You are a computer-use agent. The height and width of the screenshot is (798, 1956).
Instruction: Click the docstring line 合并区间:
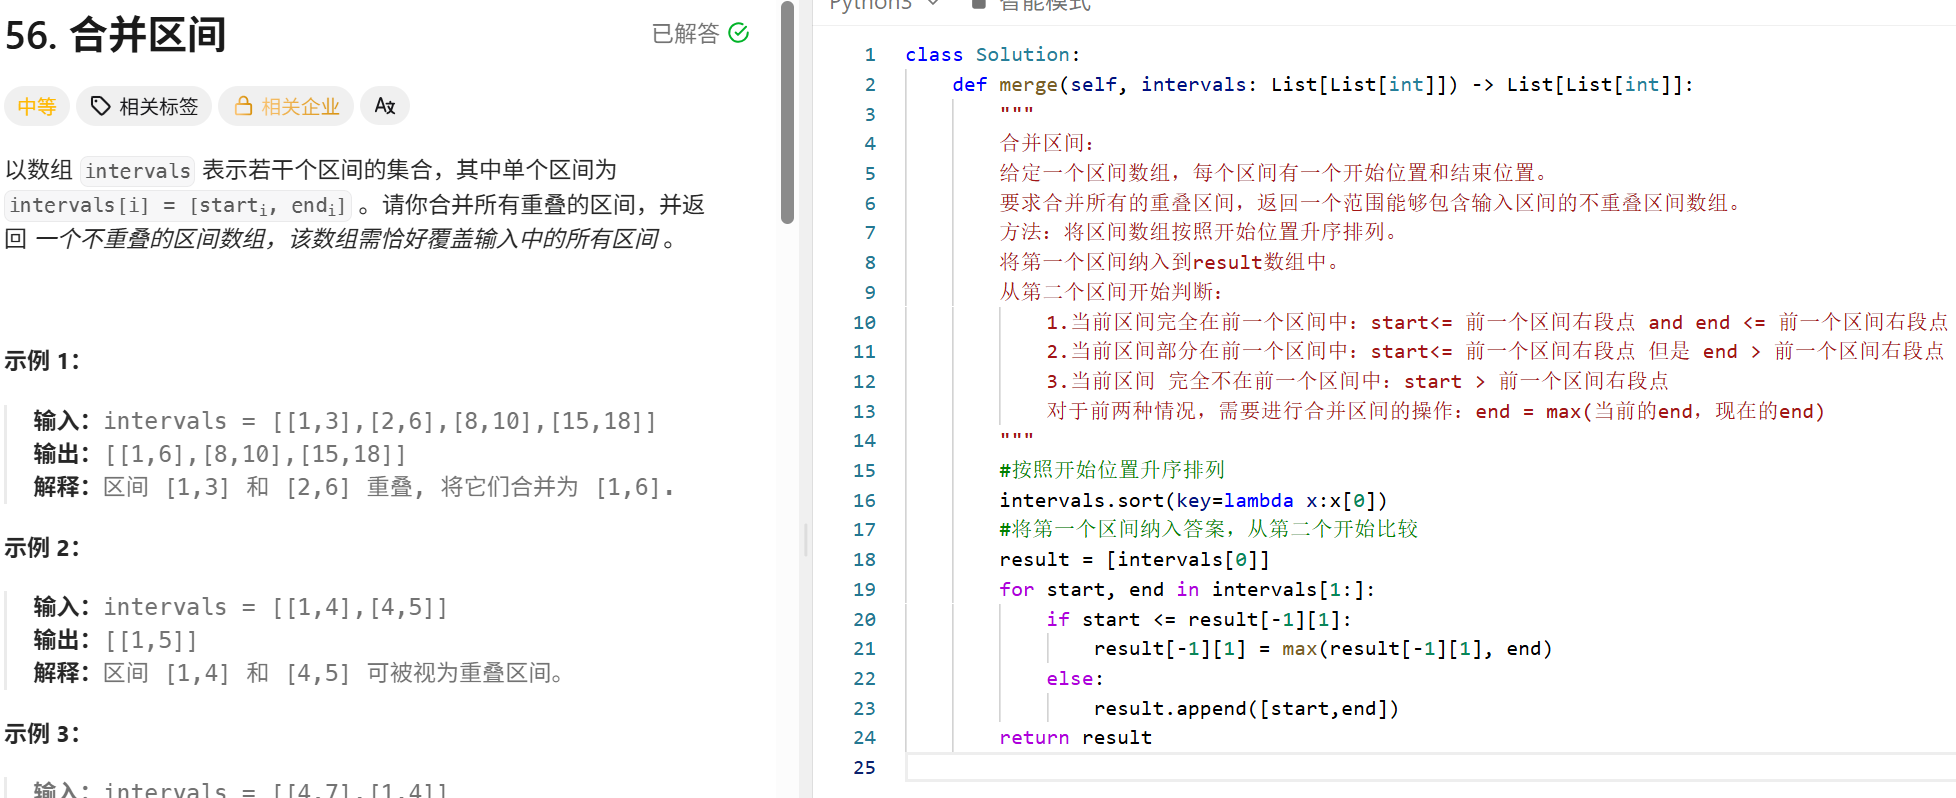point(1046,143)
